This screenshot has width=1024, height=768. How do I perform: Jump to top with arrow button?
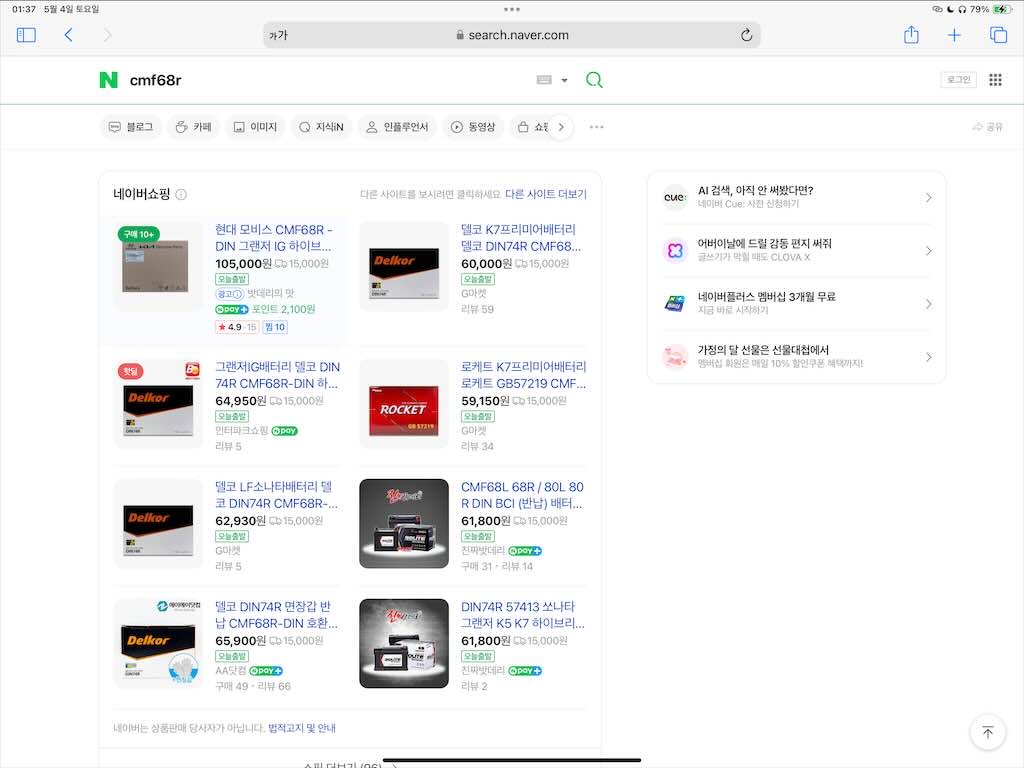[x=987, y=732]
